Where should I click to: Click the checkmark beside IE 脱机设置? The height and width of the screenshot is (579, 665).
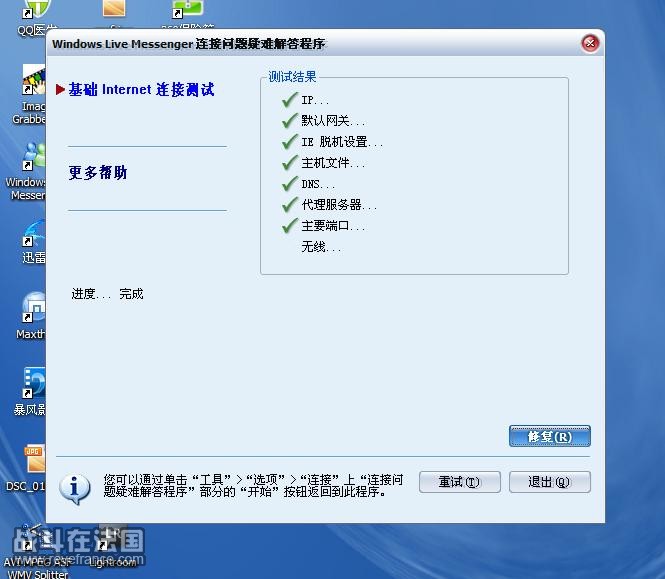click(290, 142)
